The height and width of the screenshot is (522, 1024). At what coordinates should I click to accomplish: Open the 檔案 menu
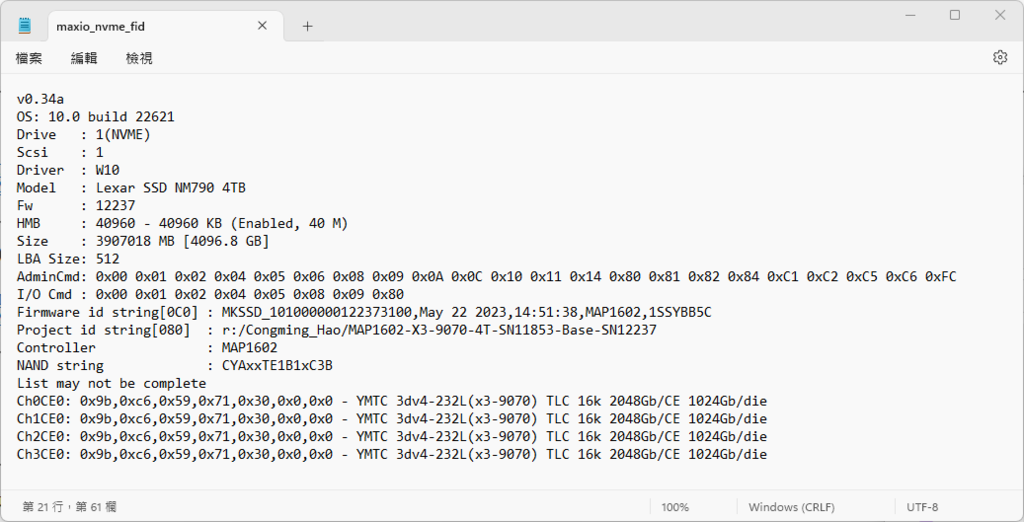click(29, 58)
